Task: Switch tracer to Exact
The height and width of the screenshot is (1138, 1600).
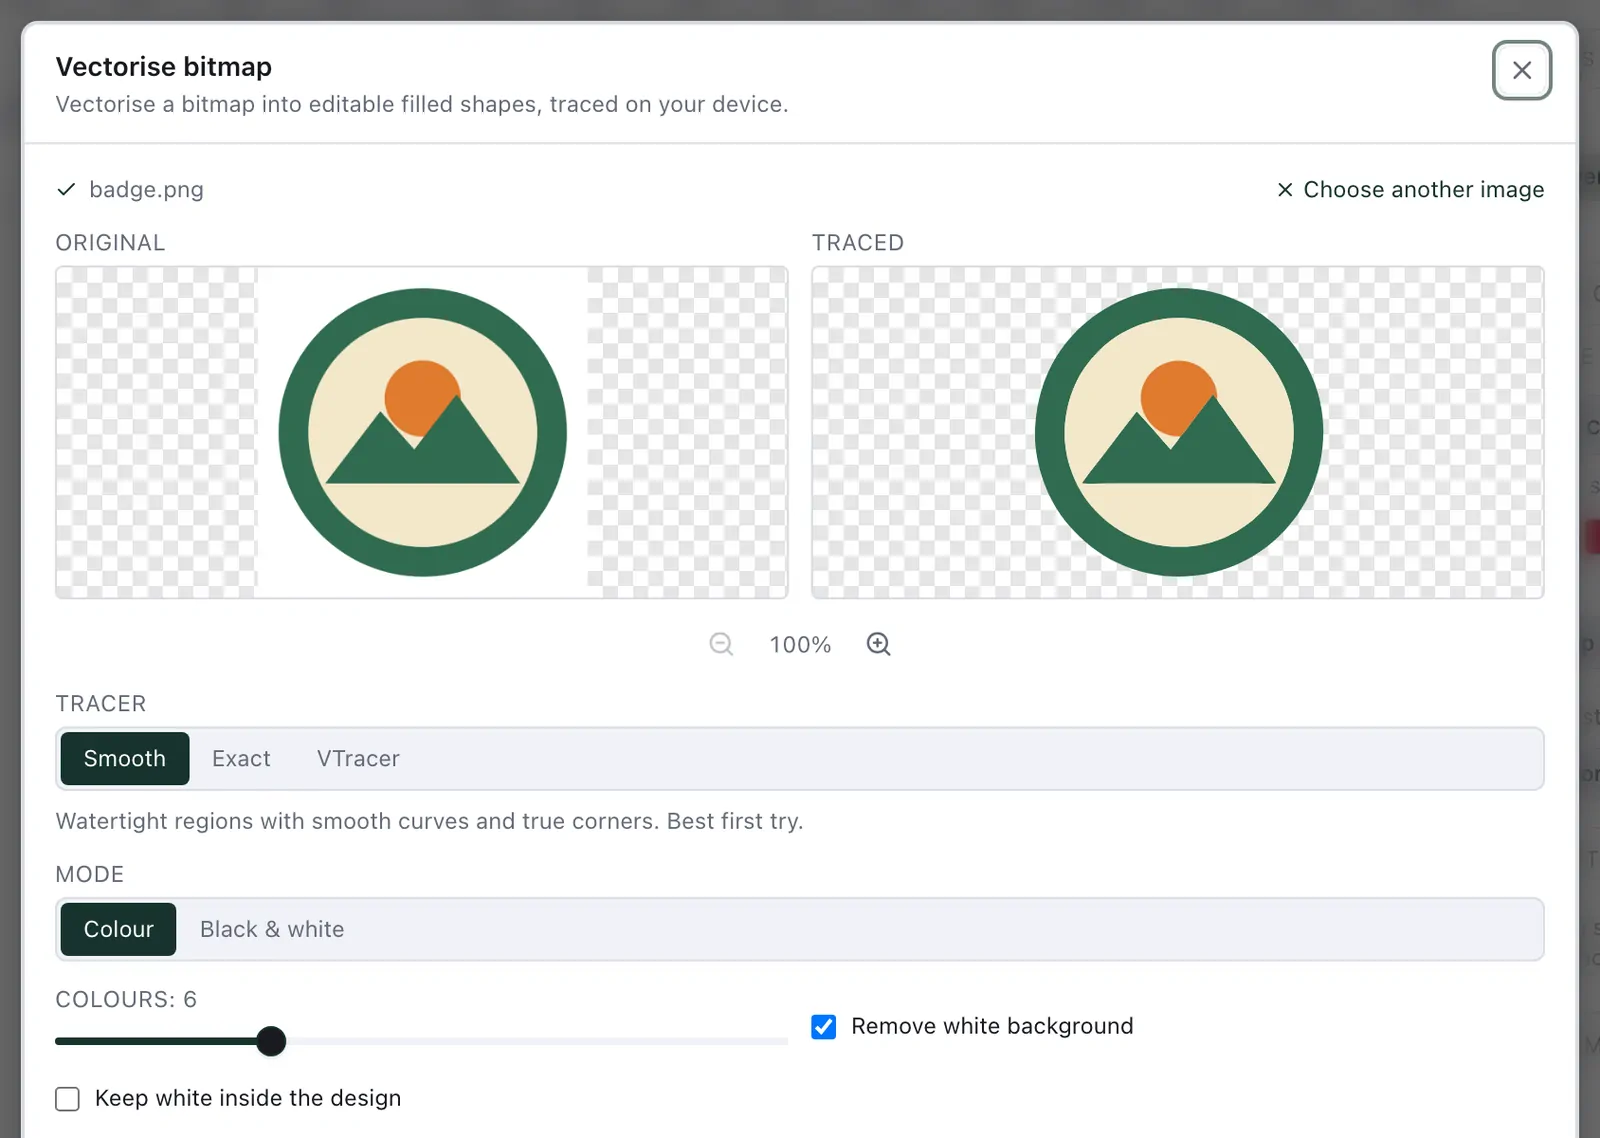Action: coord(241,758)
